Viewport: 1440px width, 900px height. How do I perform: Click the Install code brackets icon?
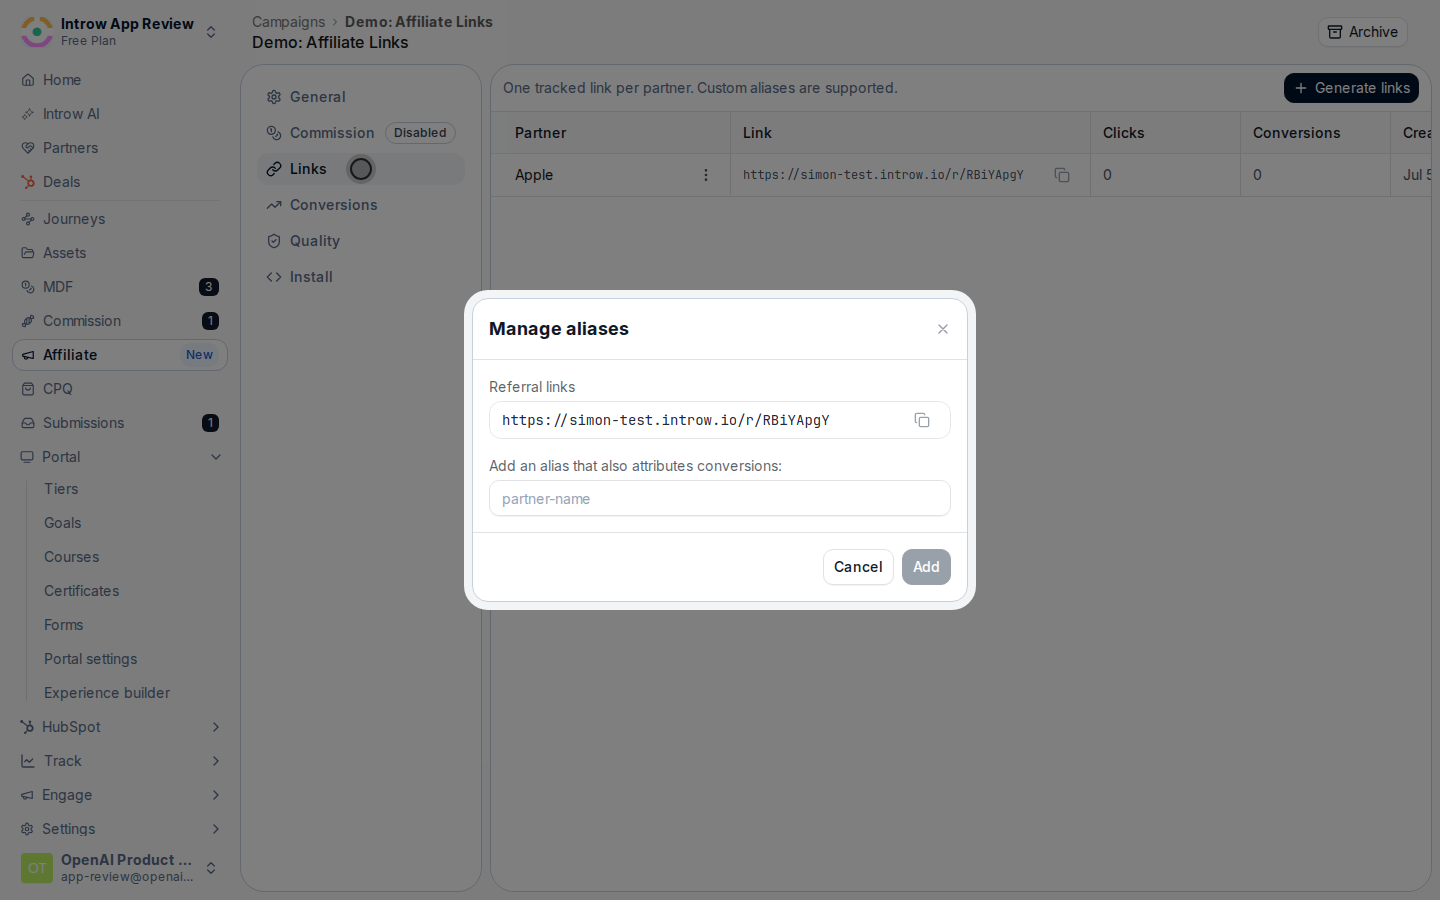[274, 277]
